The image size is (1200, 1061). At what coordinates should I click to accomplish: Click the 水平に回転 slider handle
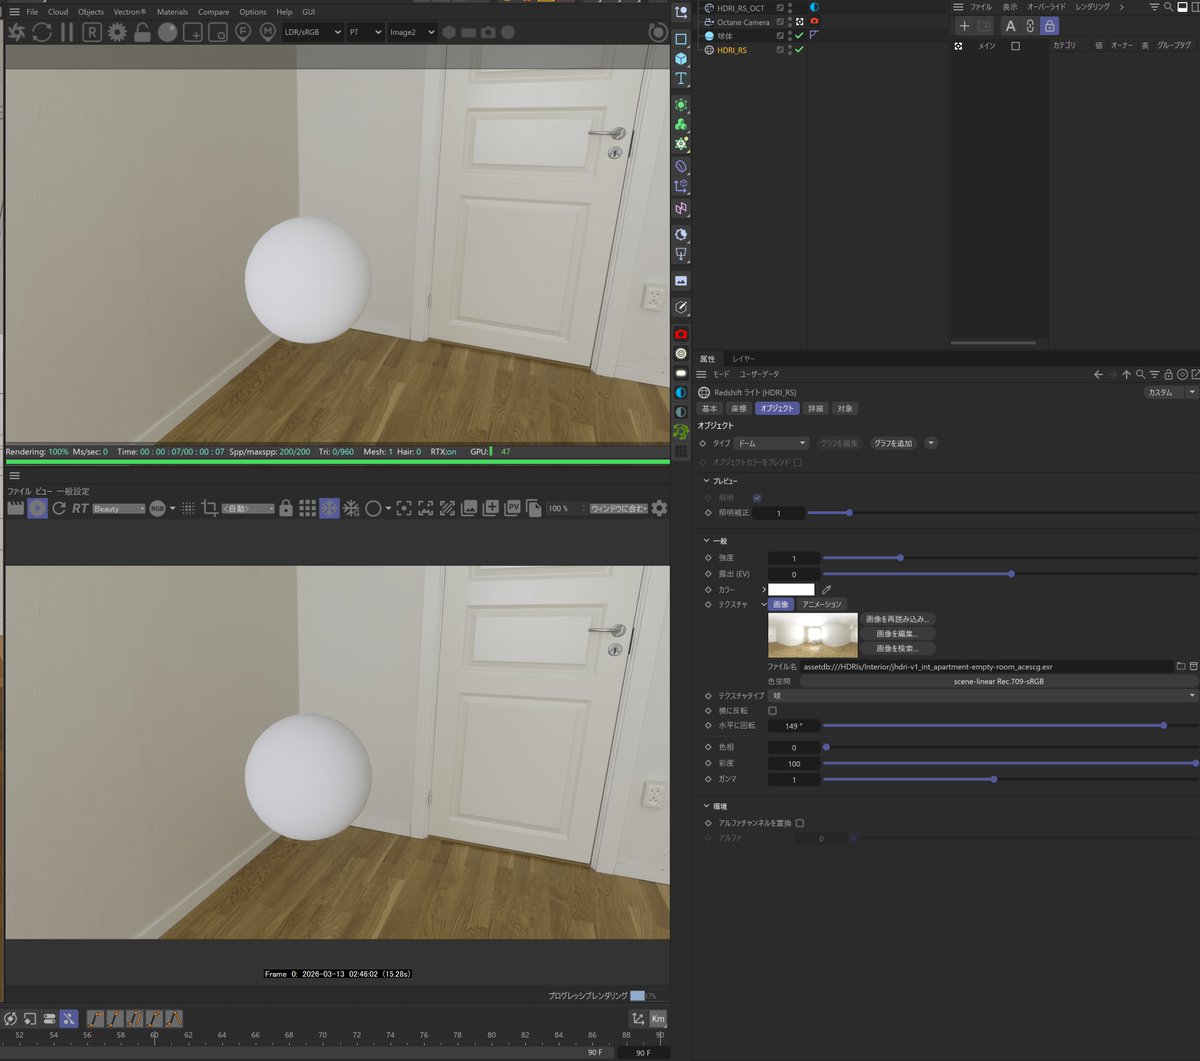(1164, 725)
